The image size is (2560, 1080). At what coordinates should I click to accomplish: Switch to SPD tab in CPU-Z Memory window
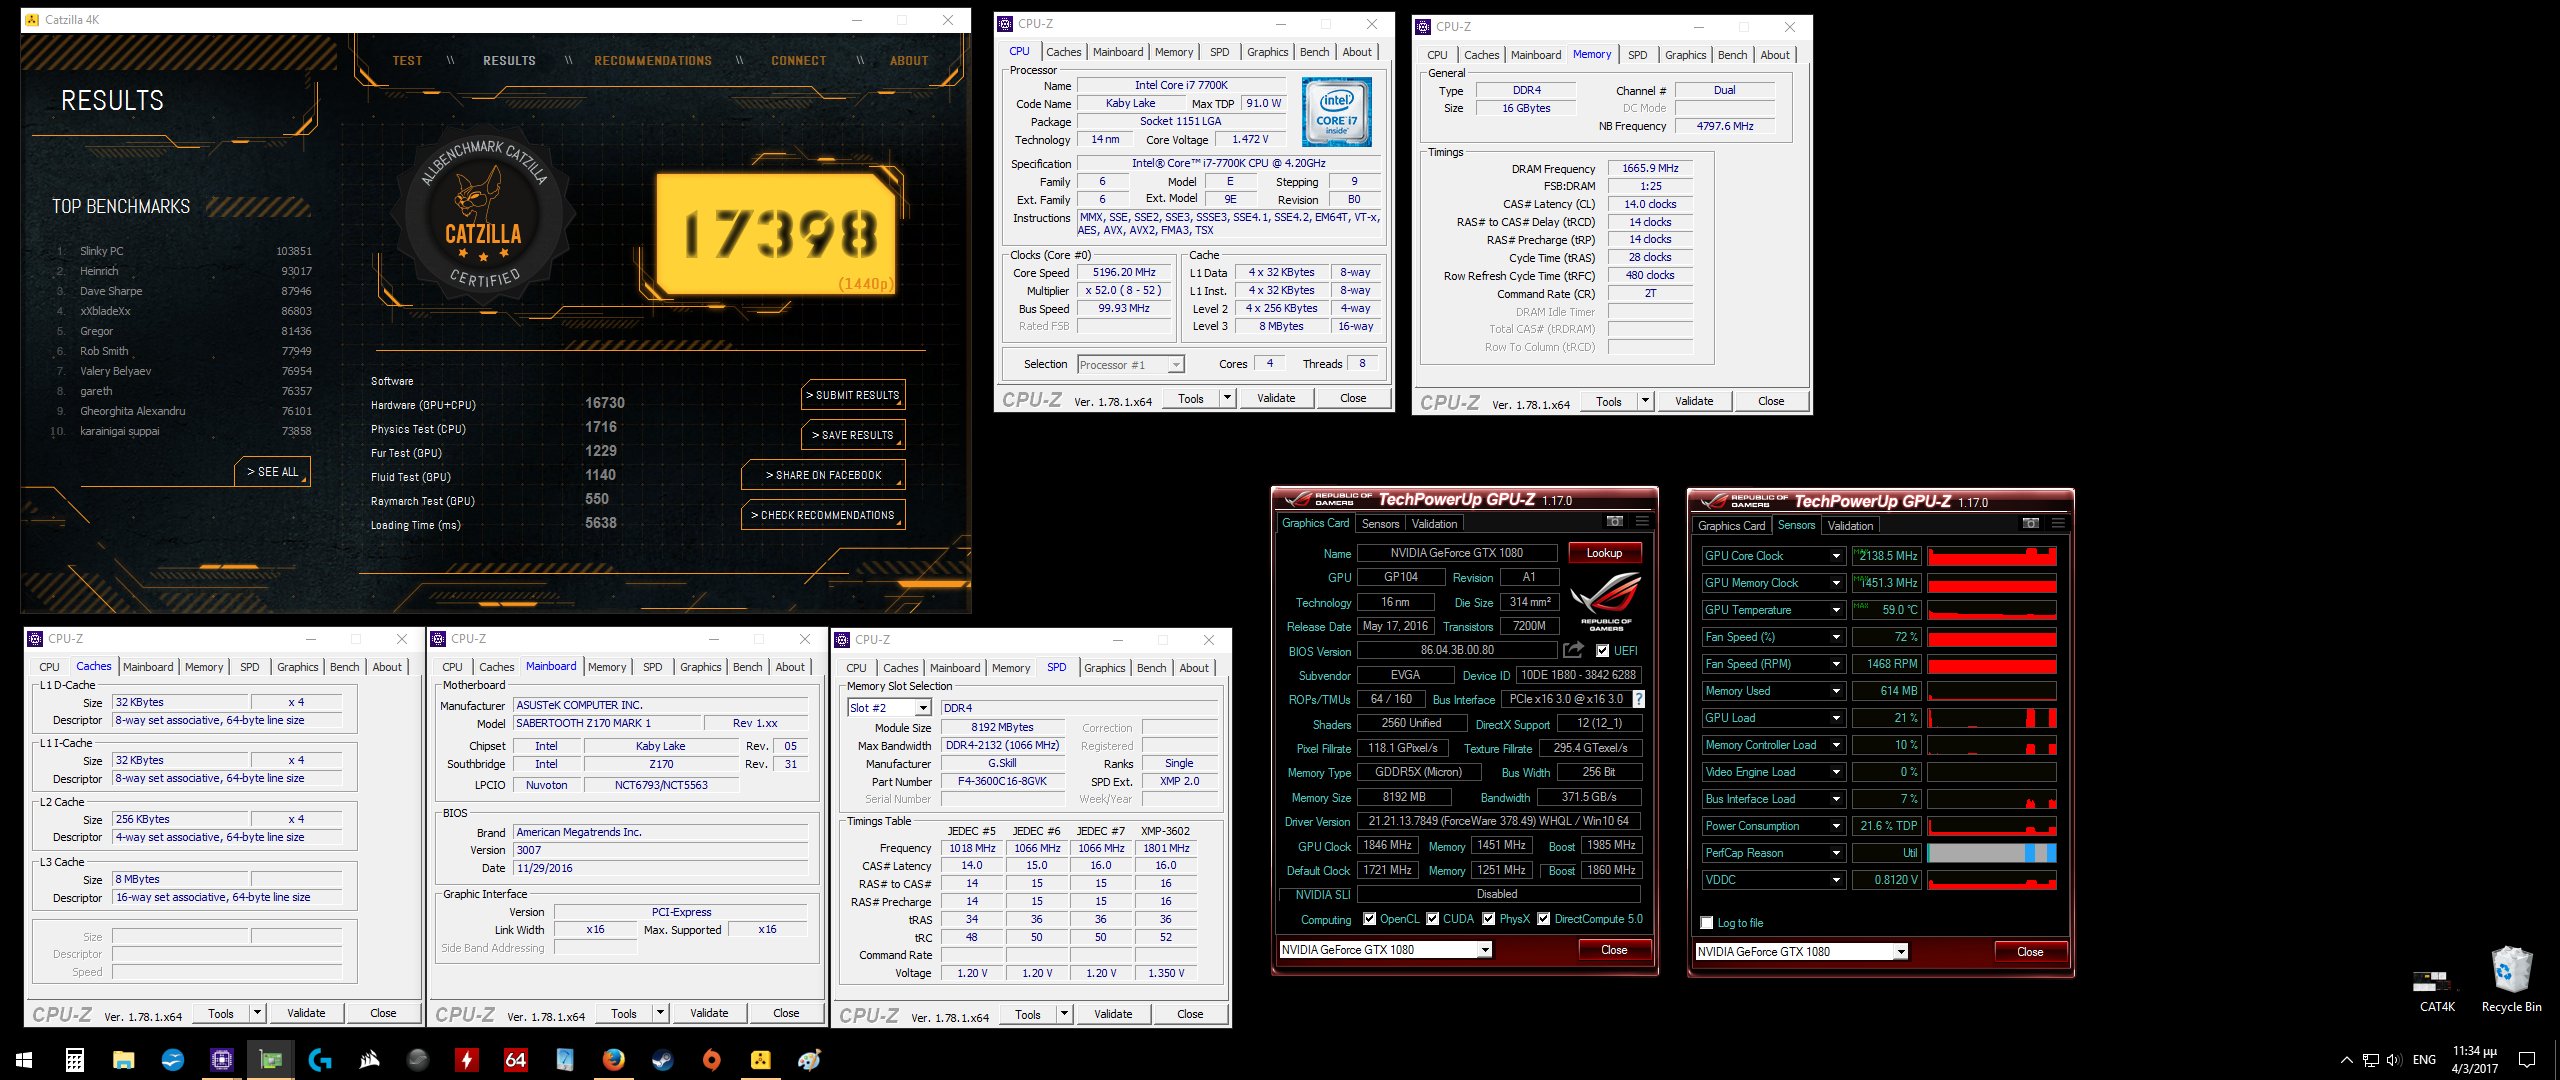[1637, 55]
